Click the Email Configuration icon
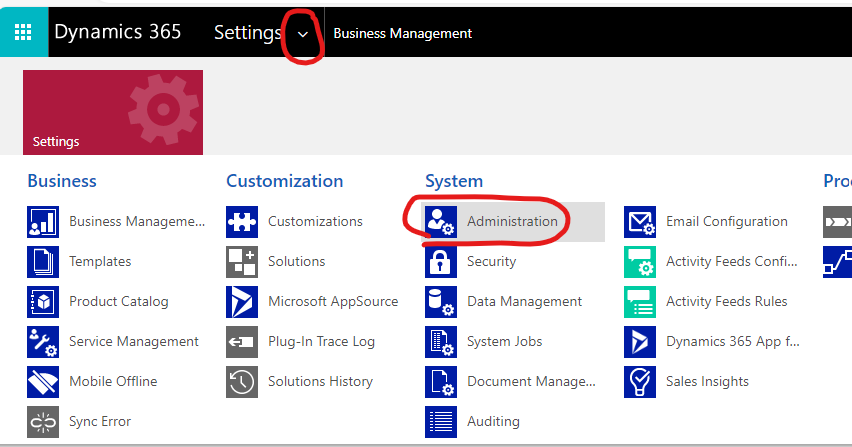Viewport: 852px width, 447px height. 640,222
